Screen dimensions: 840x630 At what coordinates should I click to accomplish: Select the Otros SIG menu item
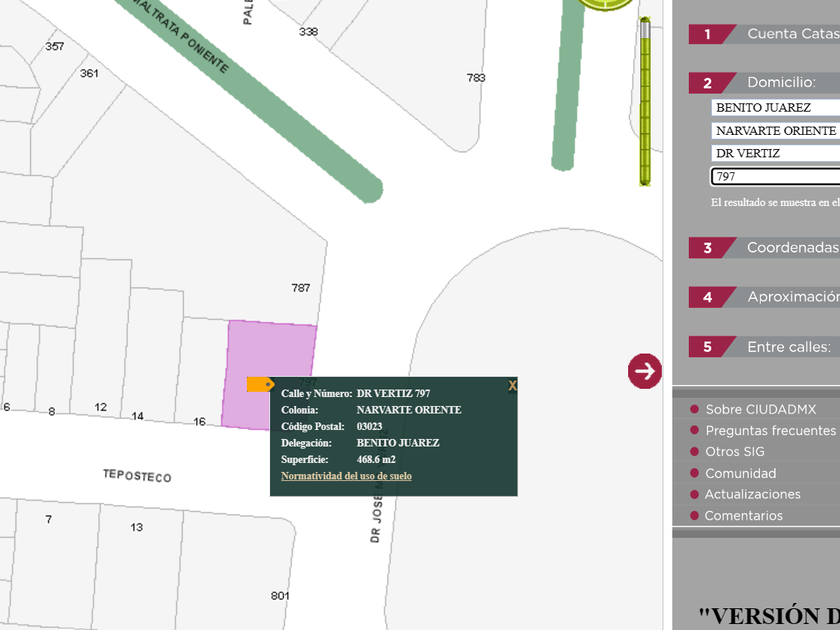point(734,452)
